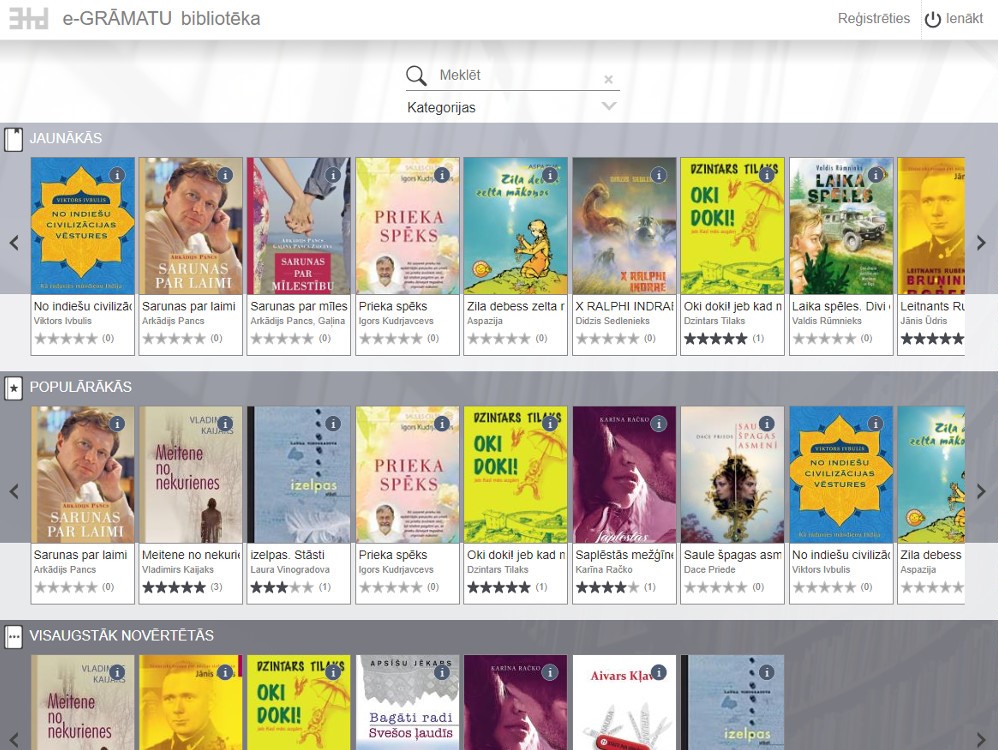Go to previous books in Visaugstāk novērtētās carousel
Screen dimensions: 998x750
pyautogui.click(x=14, y=739)
